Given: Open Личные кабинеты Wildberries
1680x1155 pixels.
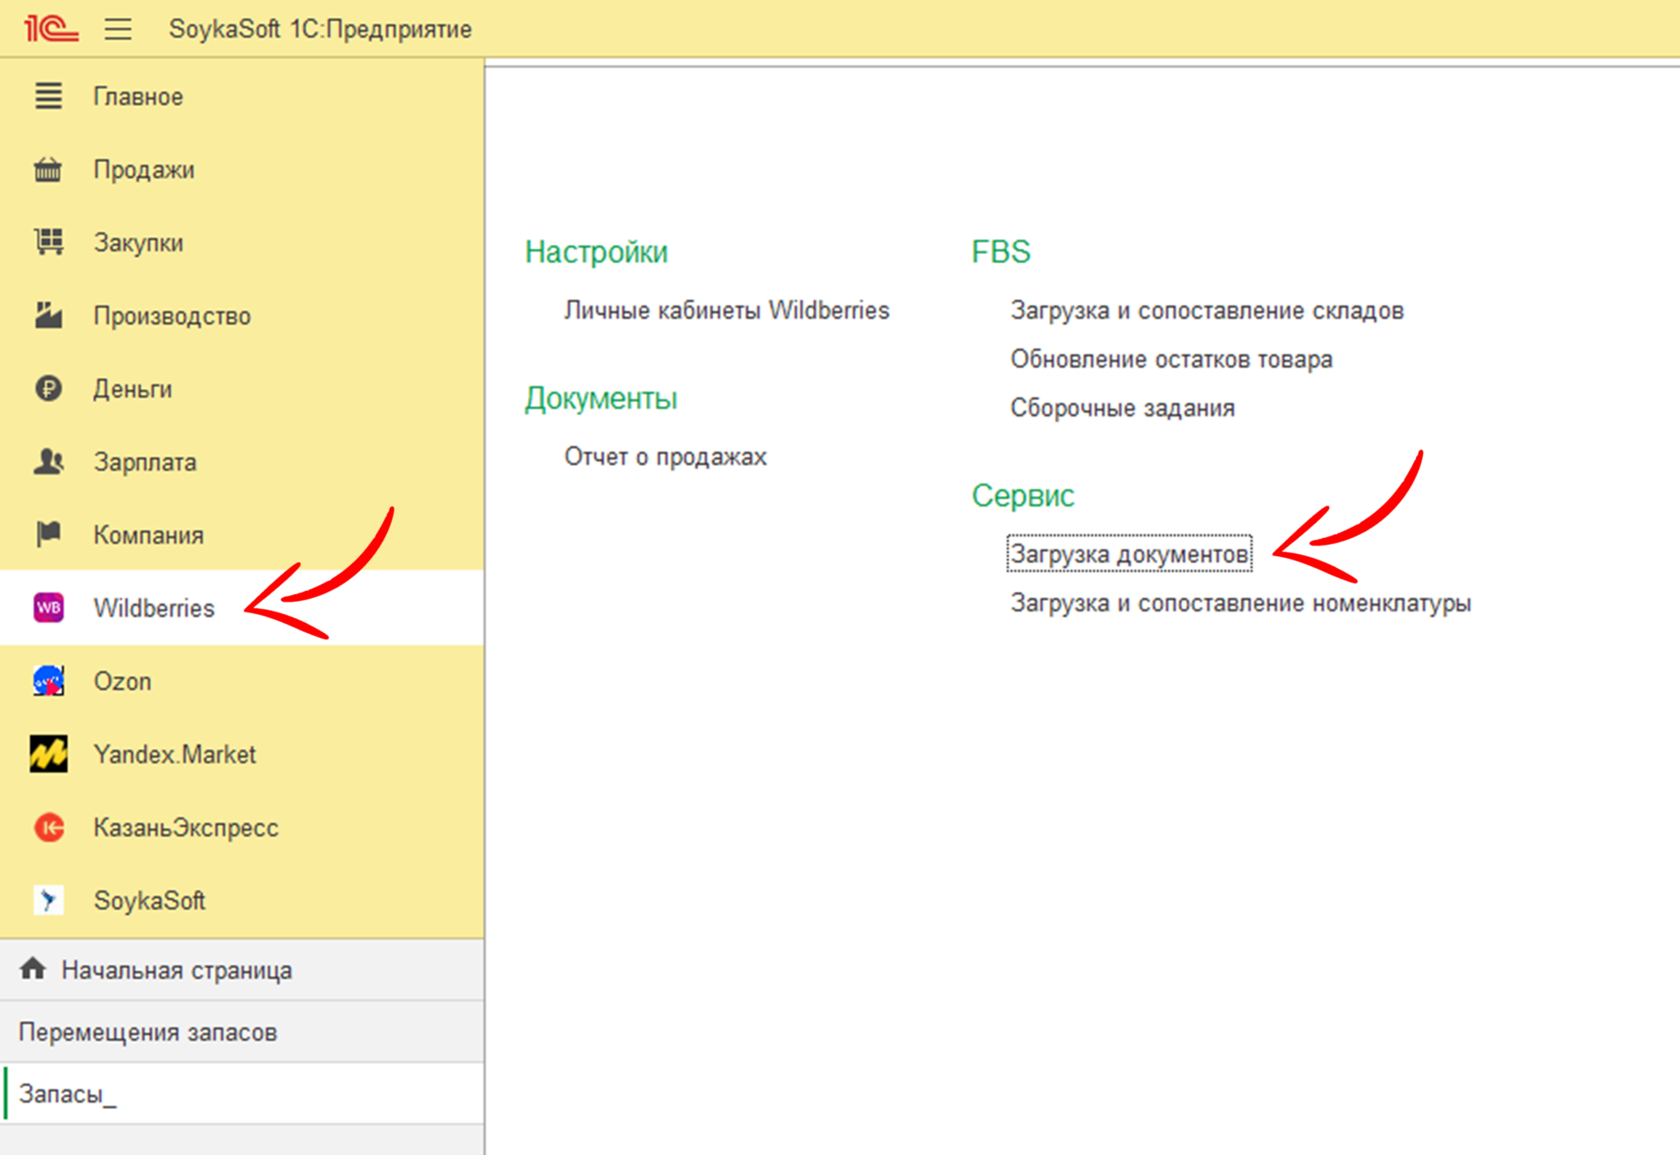Looking at the screenshot, I should pyautogui.click(x=726, y=310).
